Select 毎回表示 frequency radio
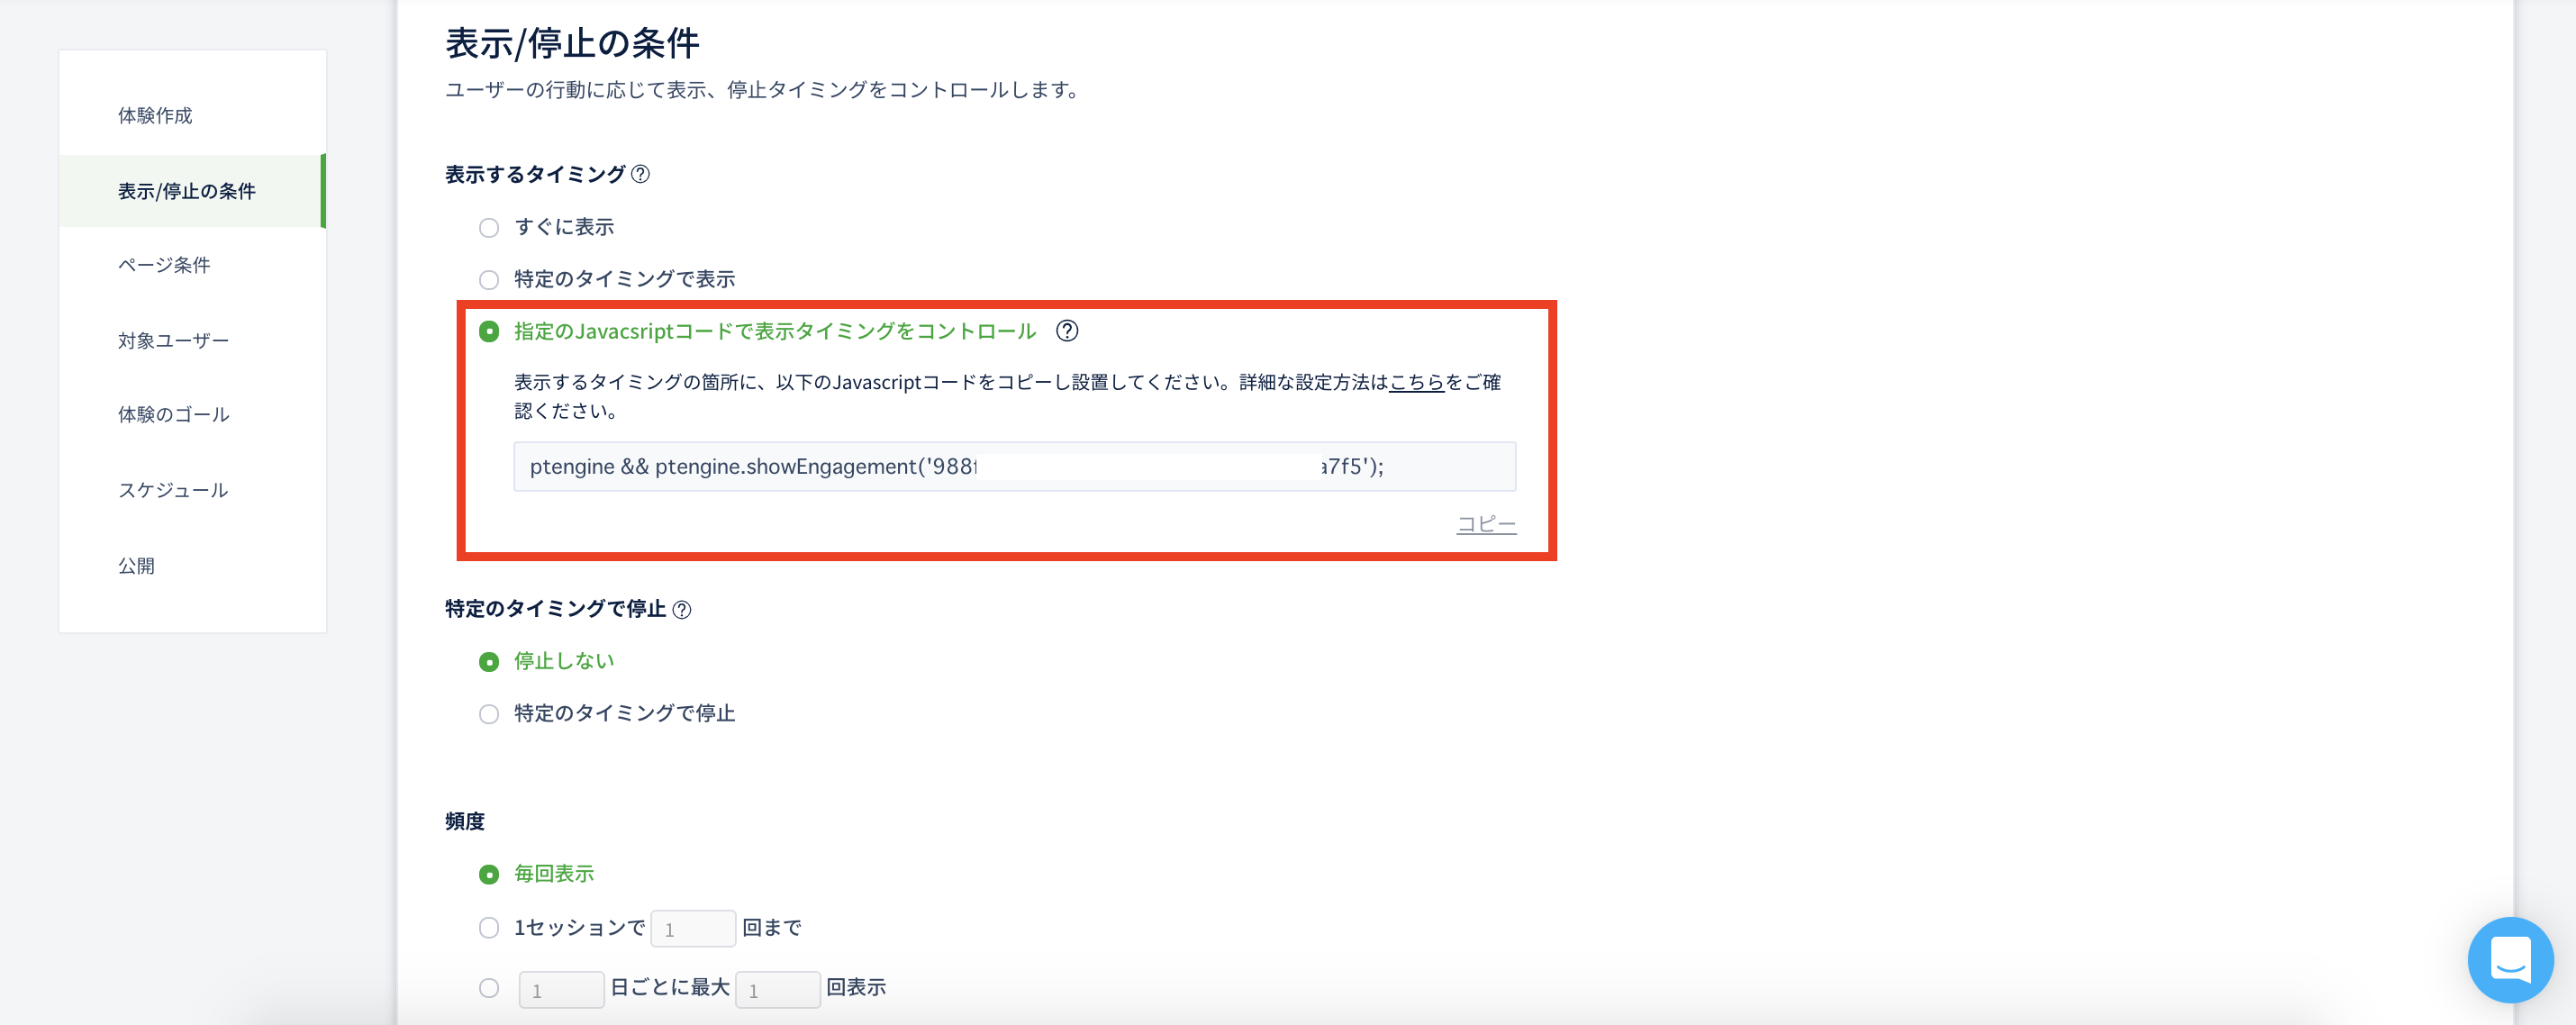Image resolution: width=2576 pixels, height=1025 pixels. 489,875
